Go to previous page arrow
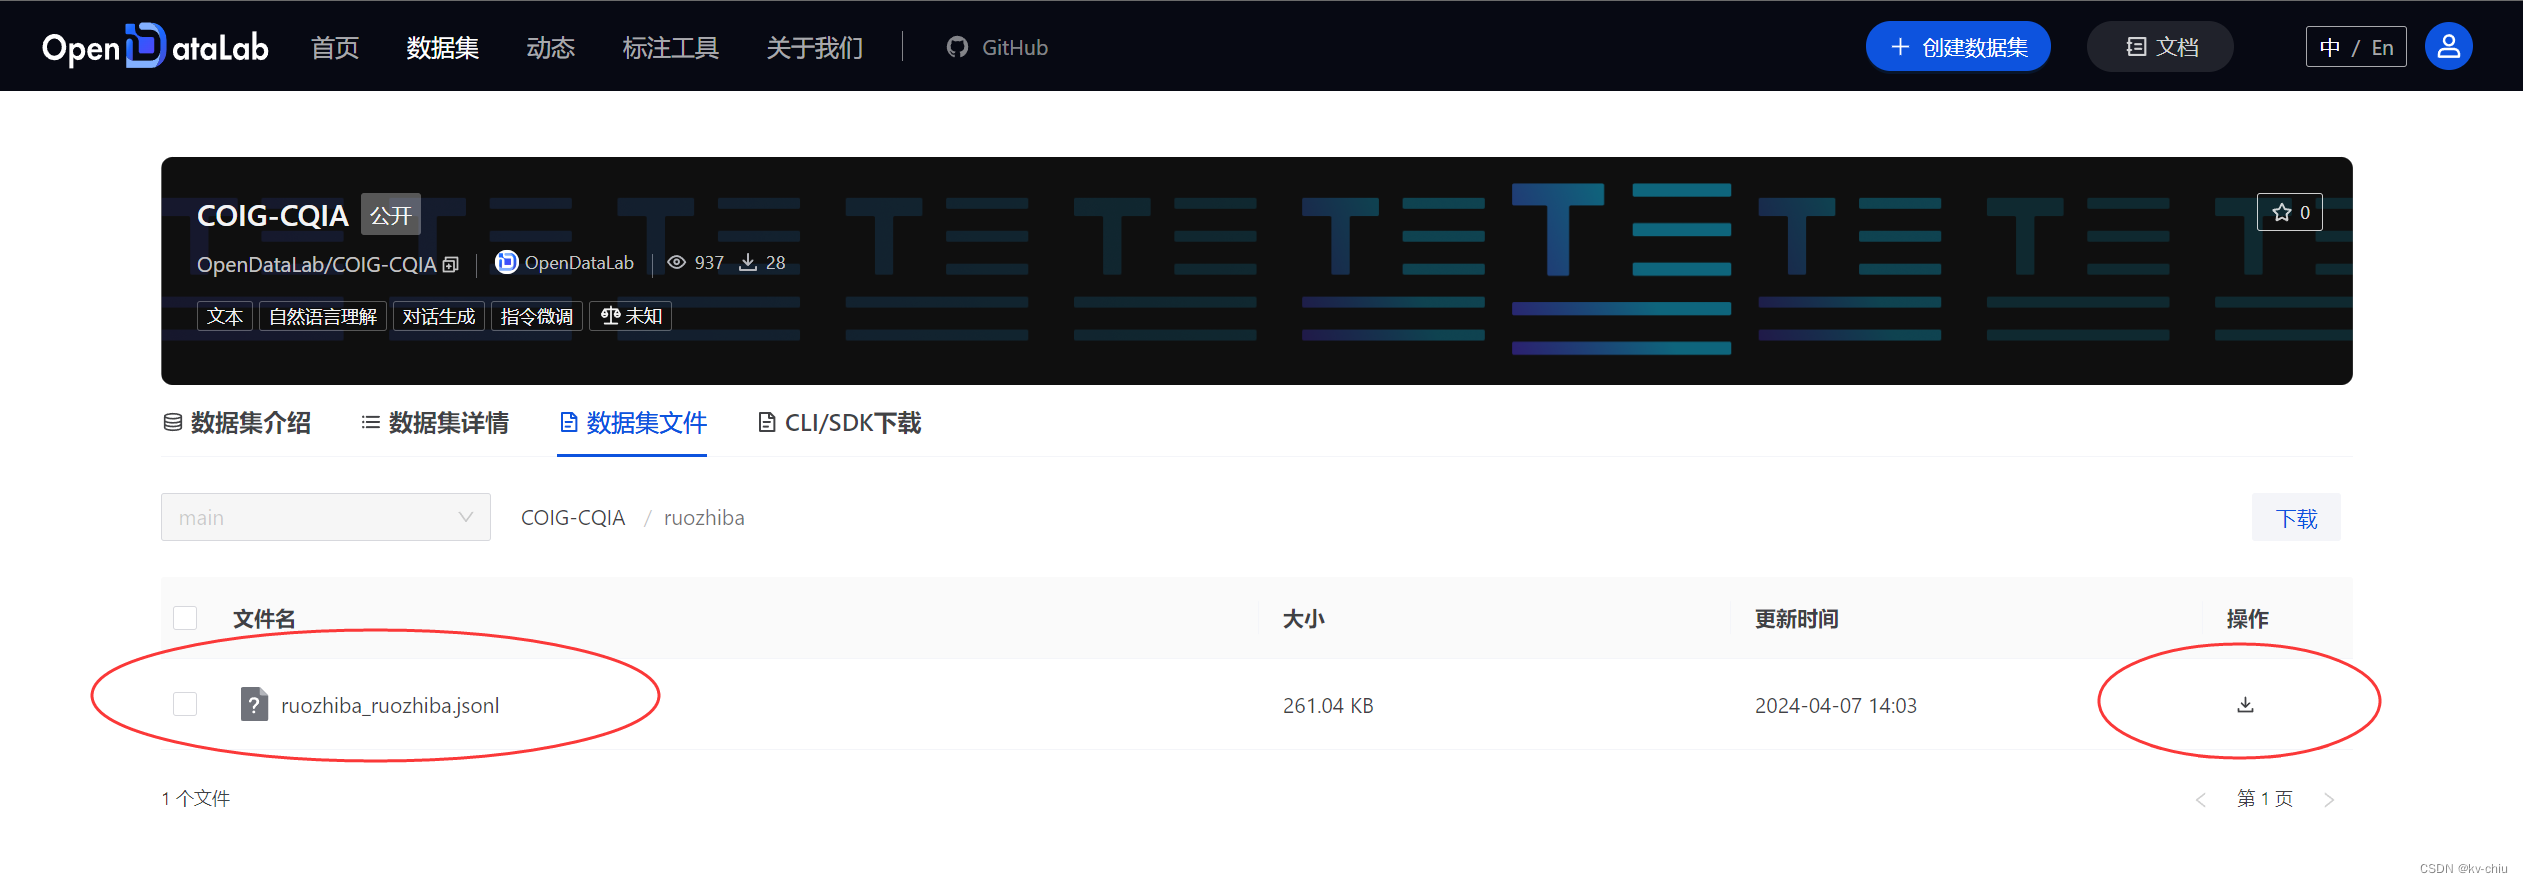Viewport: 2523px width, 883px height. click(x=2200, y=799)
